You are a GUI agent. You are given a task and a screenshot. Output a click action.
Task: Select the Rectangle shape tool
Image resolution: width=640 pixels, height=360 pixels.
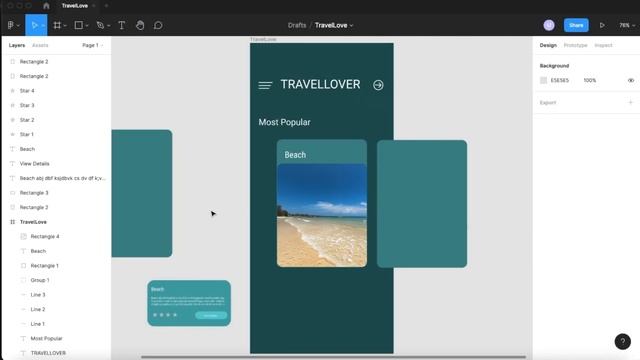tap(79, 25)
